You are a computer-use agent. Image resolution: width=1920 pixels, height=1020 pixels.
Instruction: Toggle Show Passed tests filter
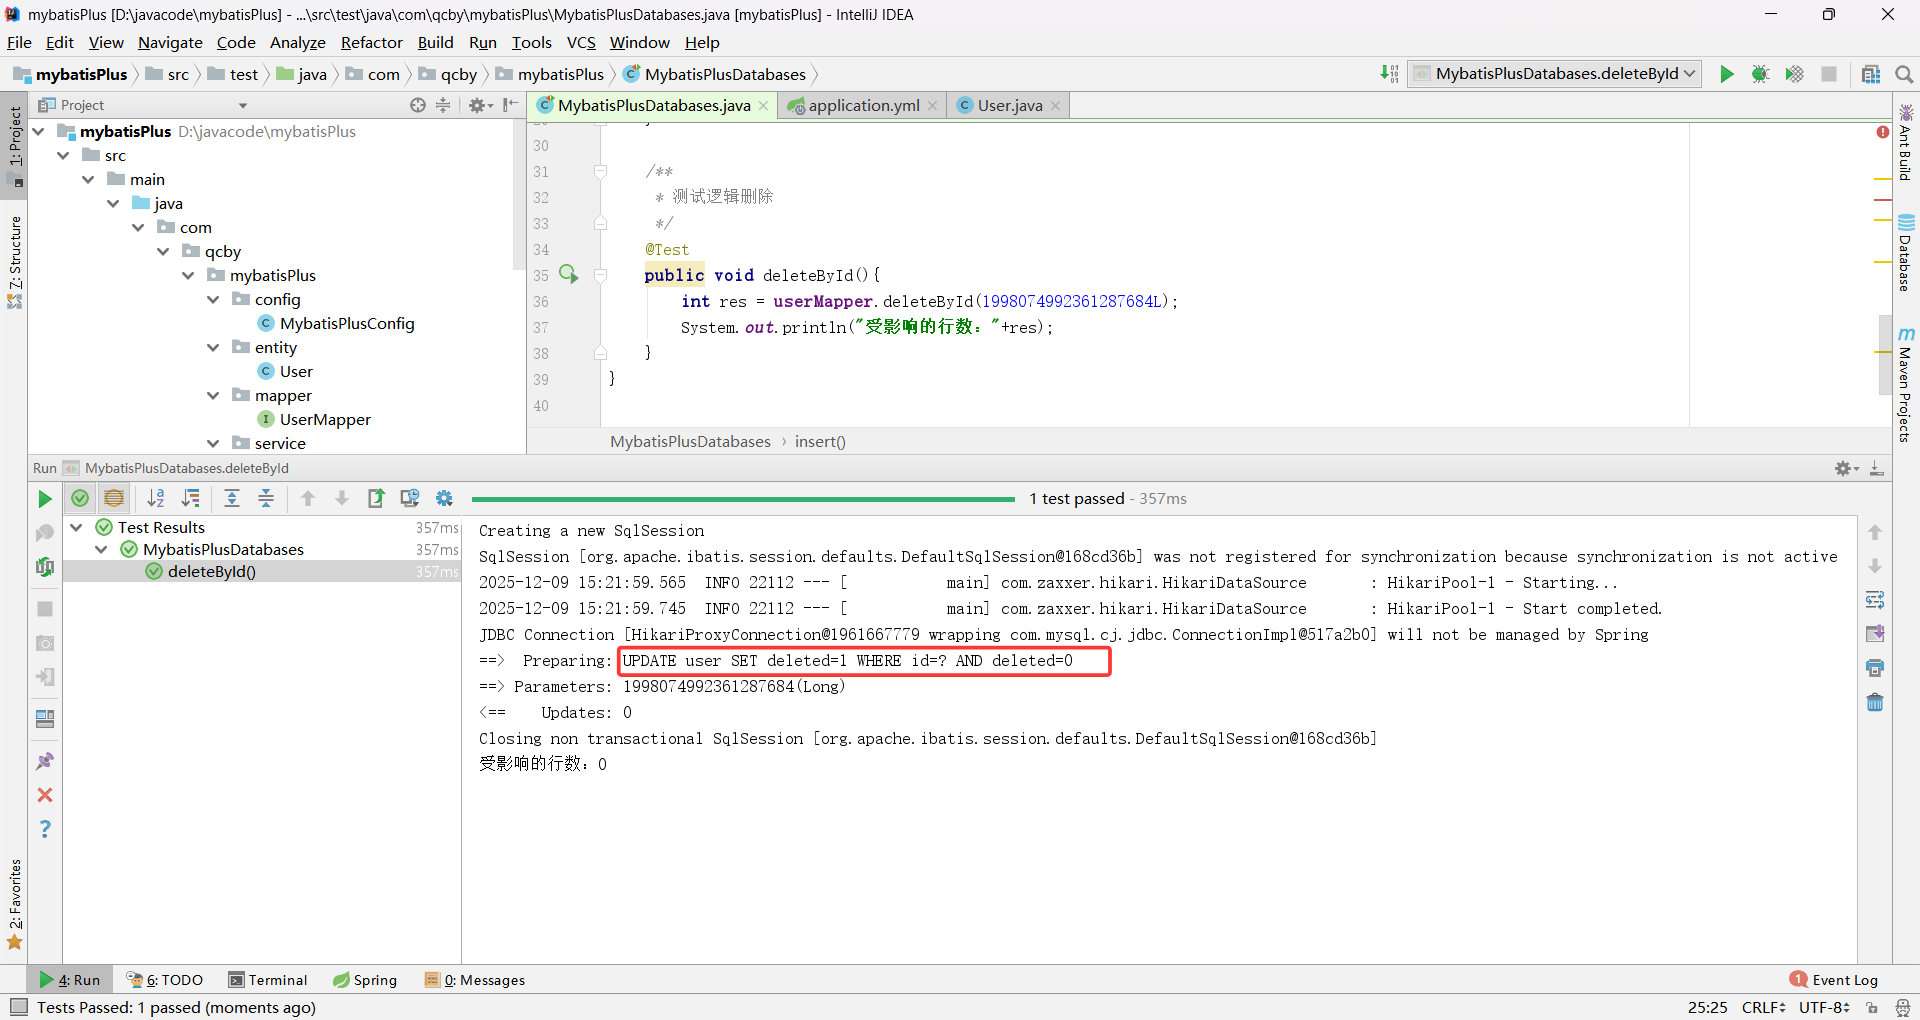pyautogui.click(x=80, y=498)
